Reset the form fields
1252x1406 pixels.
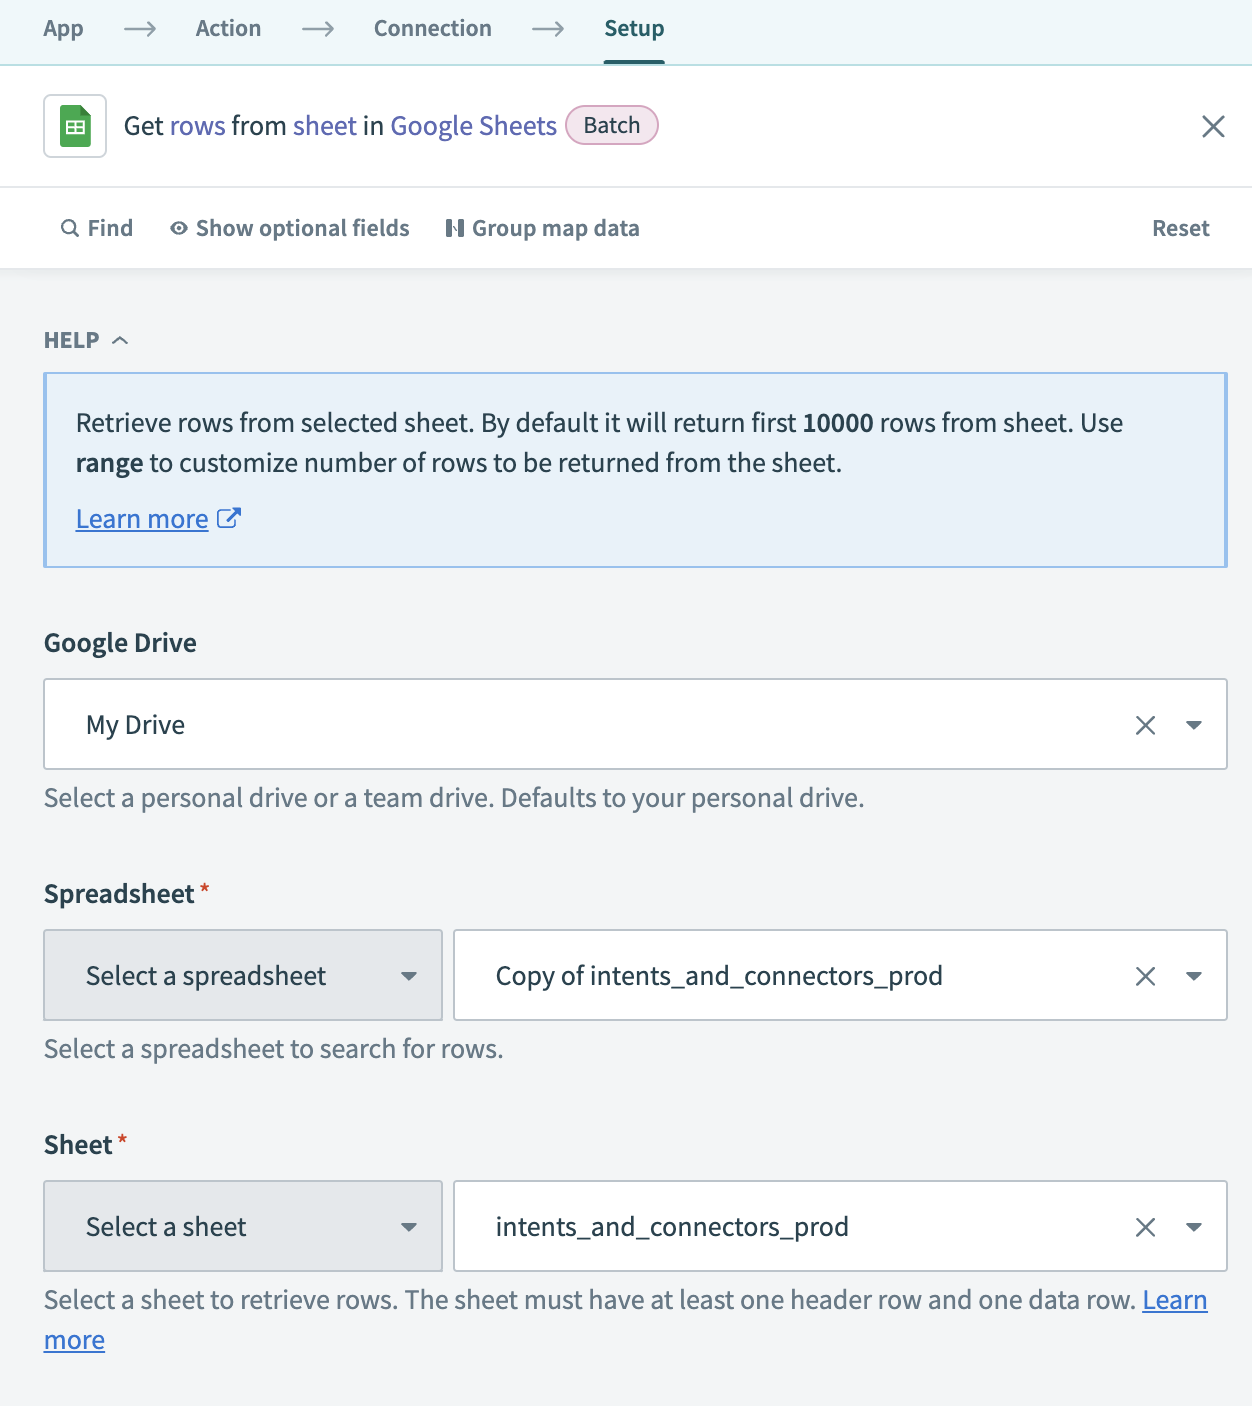click(x=1180, y=228)
